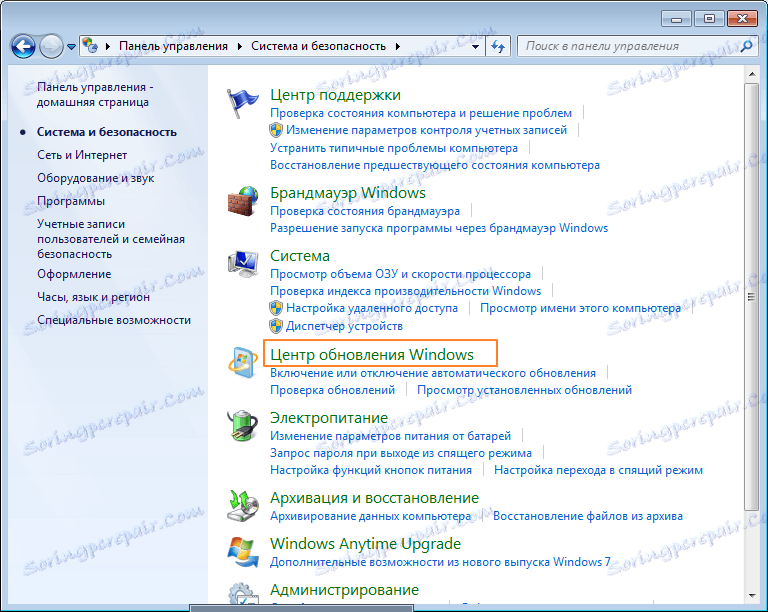Click the shield icon beside 'Диспетчер устройств'
The width and height of the screenshot is (768, 612).
pos(276,326)
